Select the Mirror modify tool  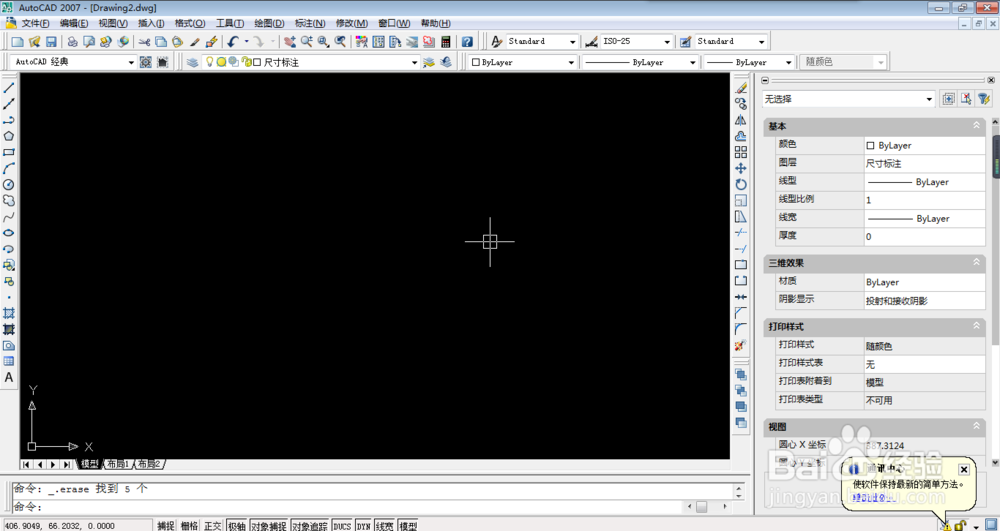tap(740, 120)
